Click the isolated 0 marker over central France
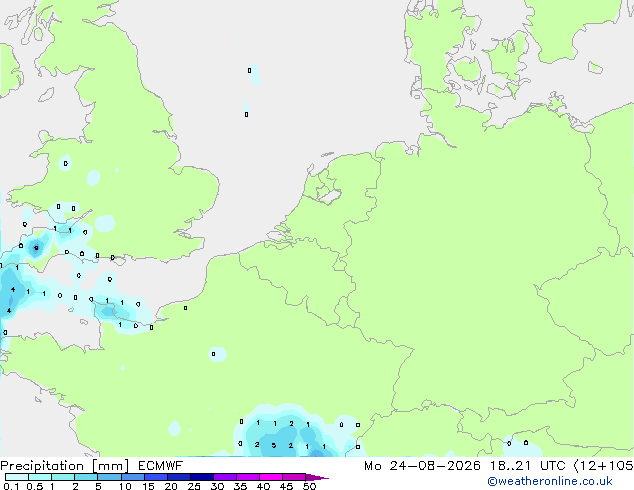This screenshot has width=634, height=490. point(213,354)
